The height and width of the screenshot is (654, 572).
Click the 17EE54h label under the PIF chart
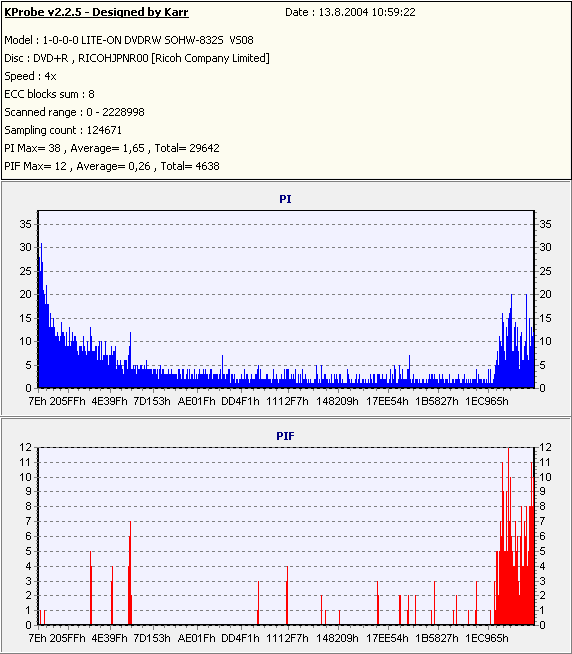[x=387, y=638]
